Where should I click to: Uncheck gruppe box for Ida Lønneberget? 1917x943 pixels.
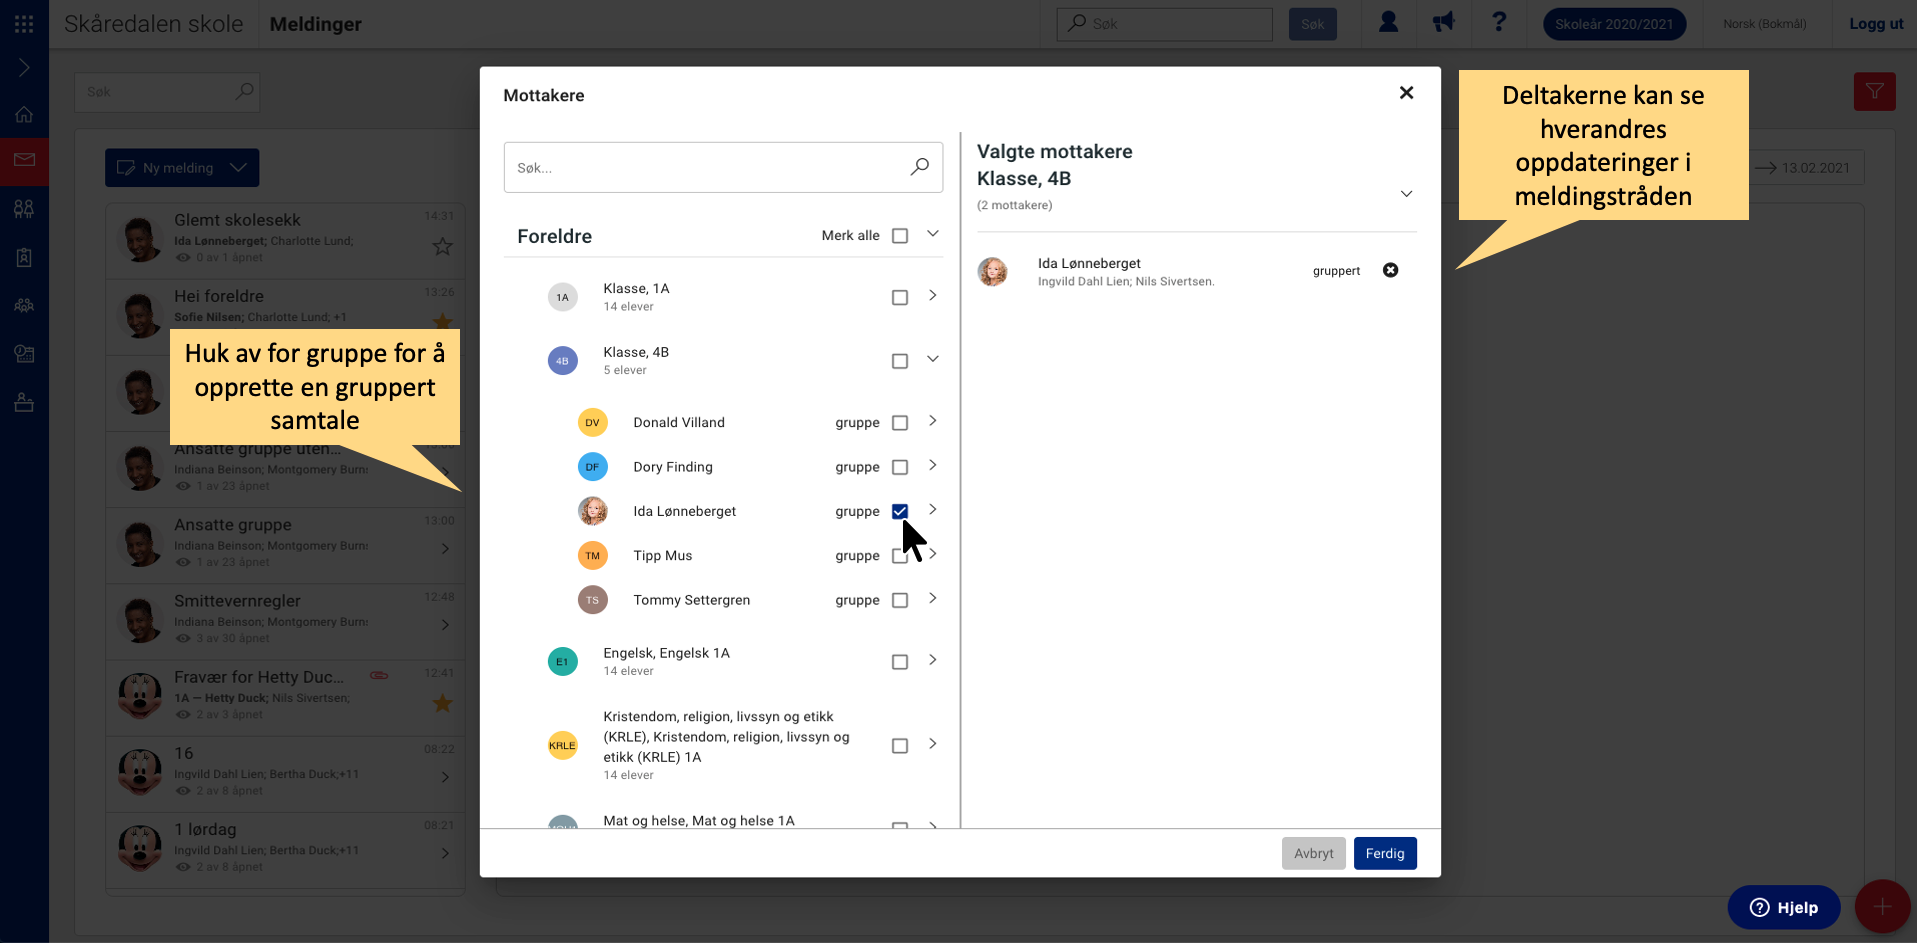pos(900,511)
